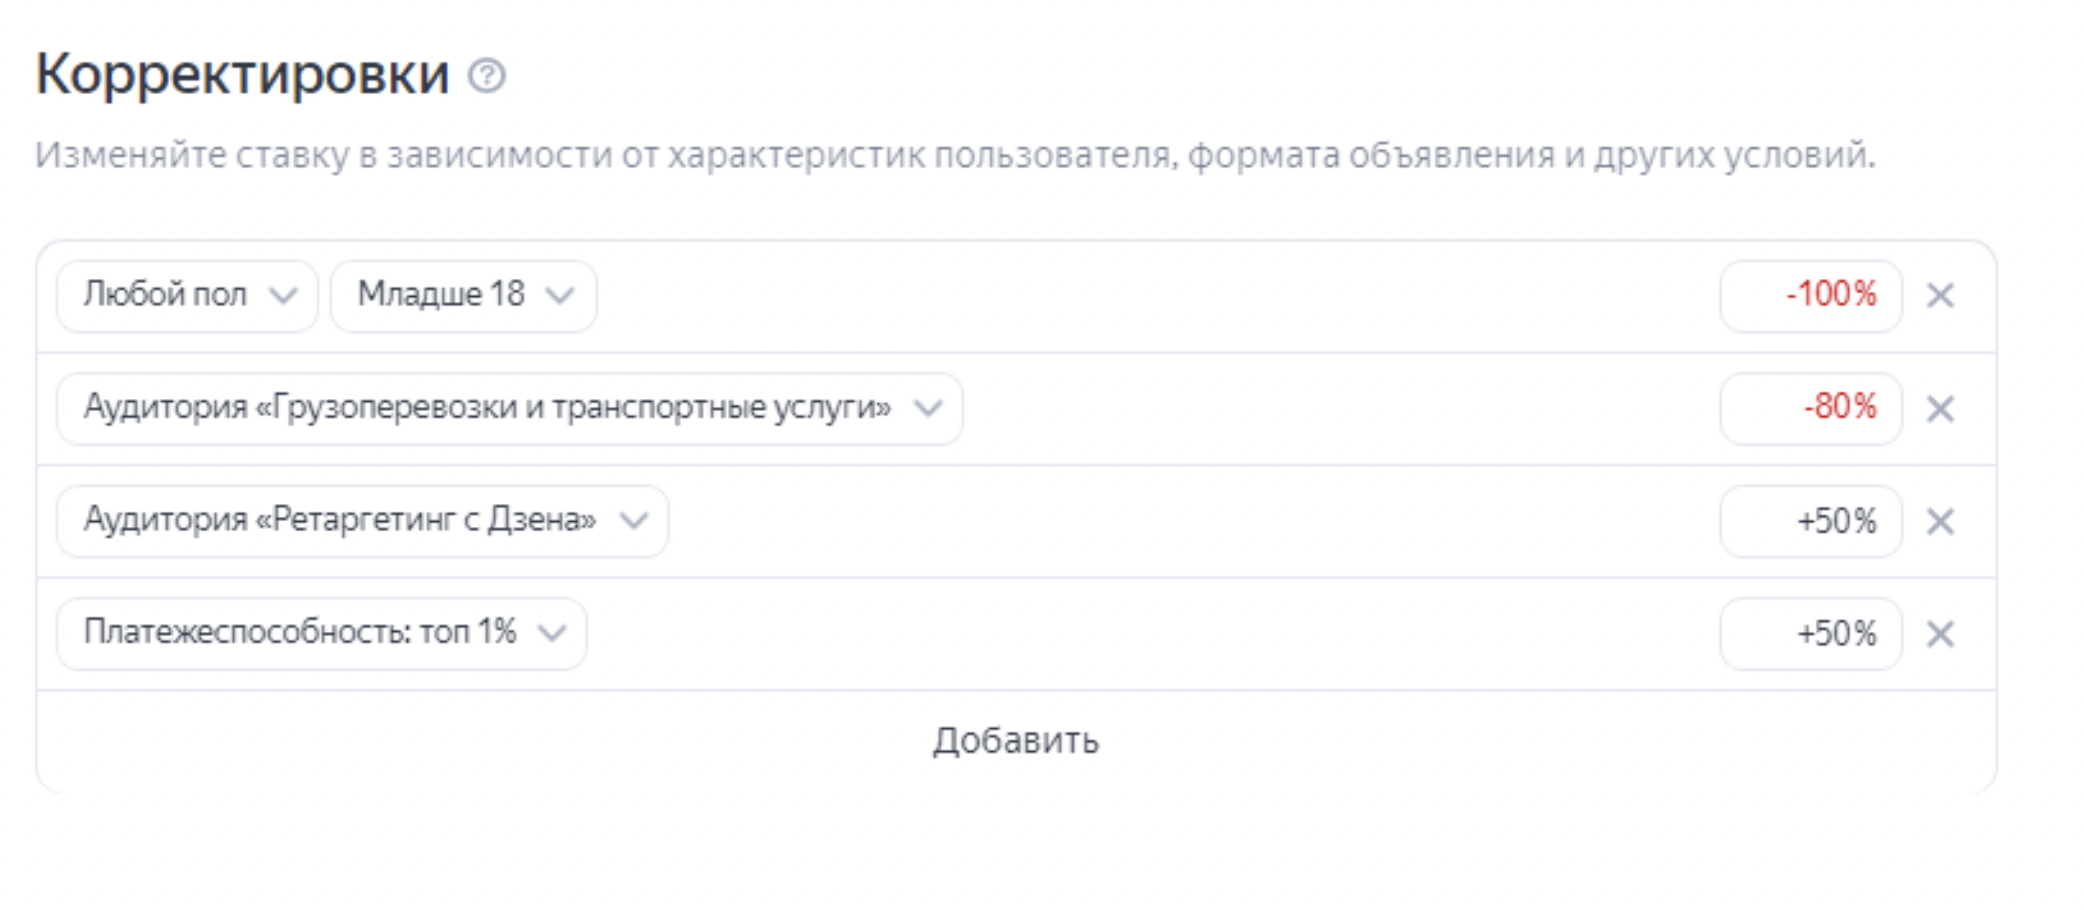The height and width of the screenshot is (910, 2084).
Task: Click the +50% field for Ретаргетинг с Дзена
Action: click(1810, 521)
